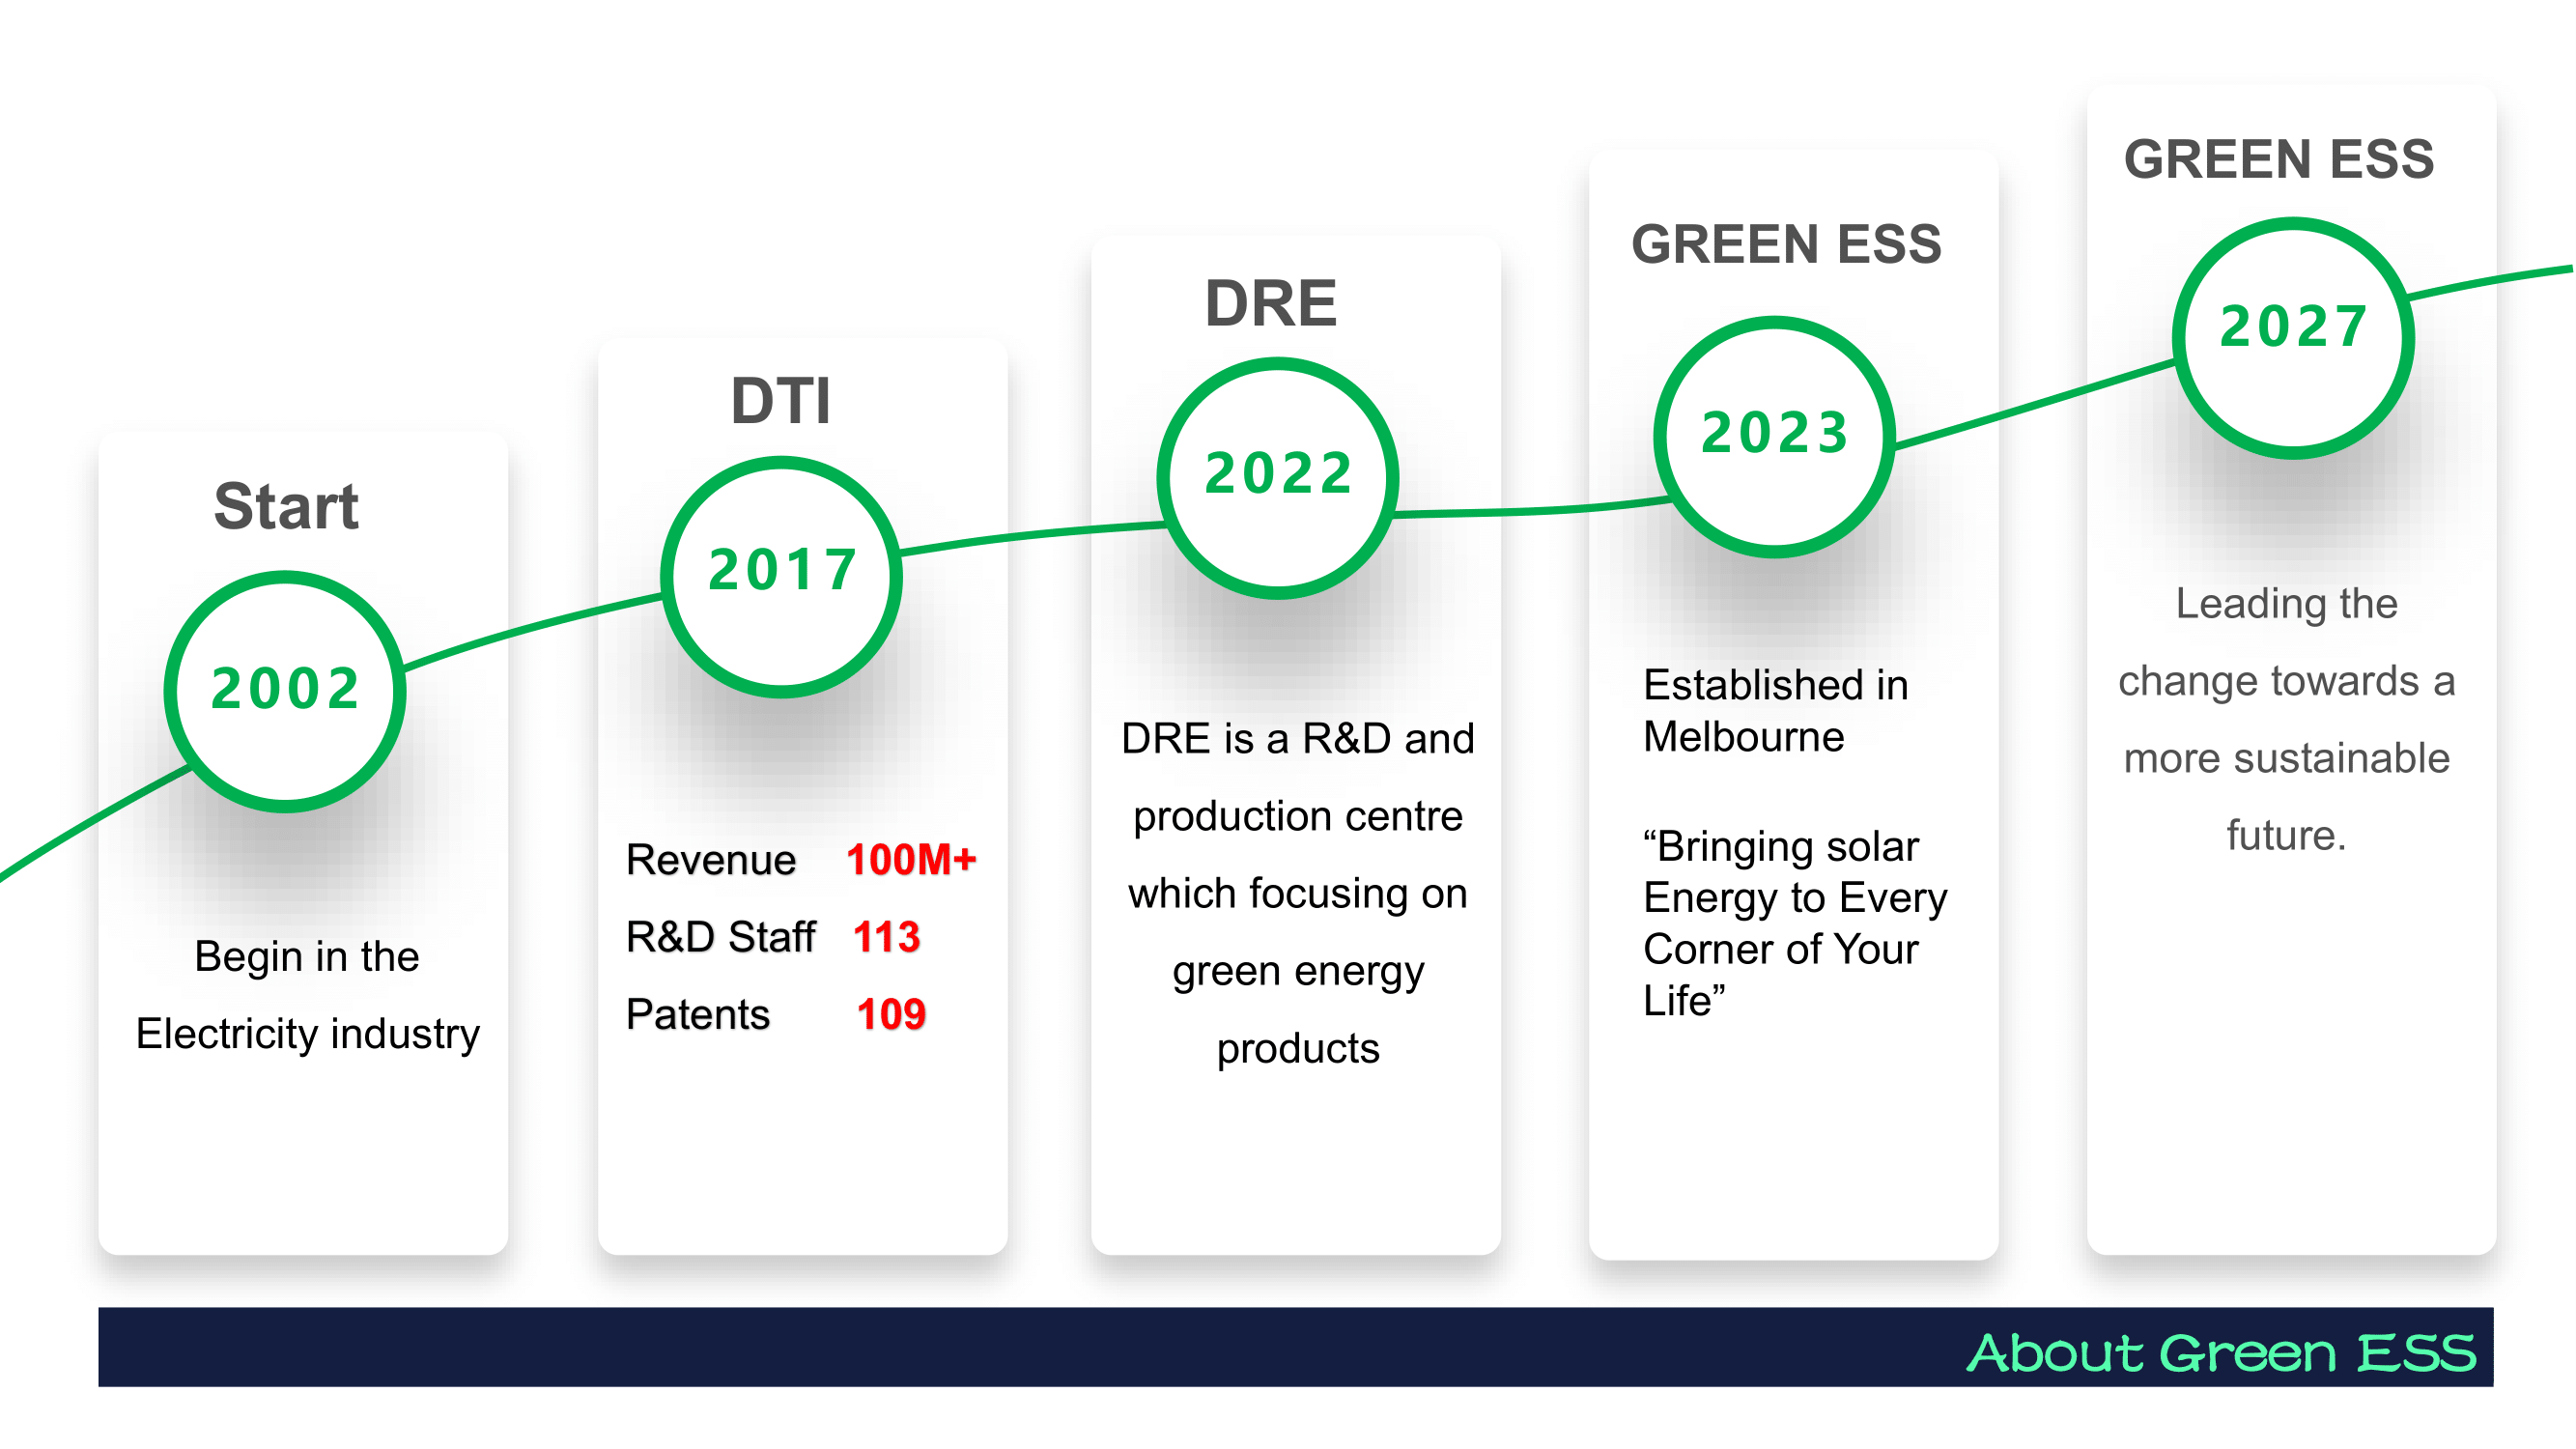The height and width of the screenshot is (1449, 2576).
Task: Click the red "113" value
Action: pos(887,937)
